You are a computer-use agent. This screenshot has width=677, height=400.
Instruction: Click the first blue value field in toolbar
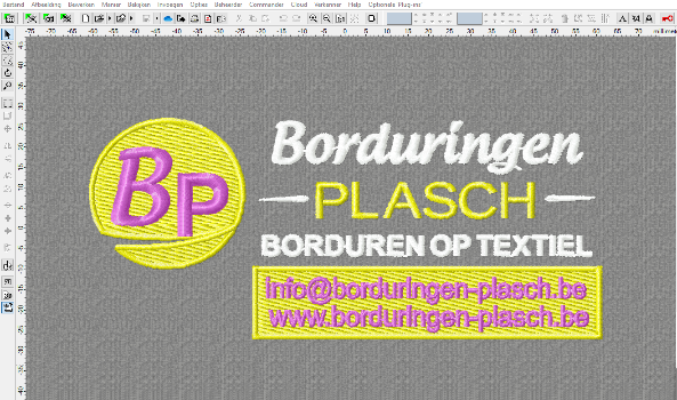(399, 19)
